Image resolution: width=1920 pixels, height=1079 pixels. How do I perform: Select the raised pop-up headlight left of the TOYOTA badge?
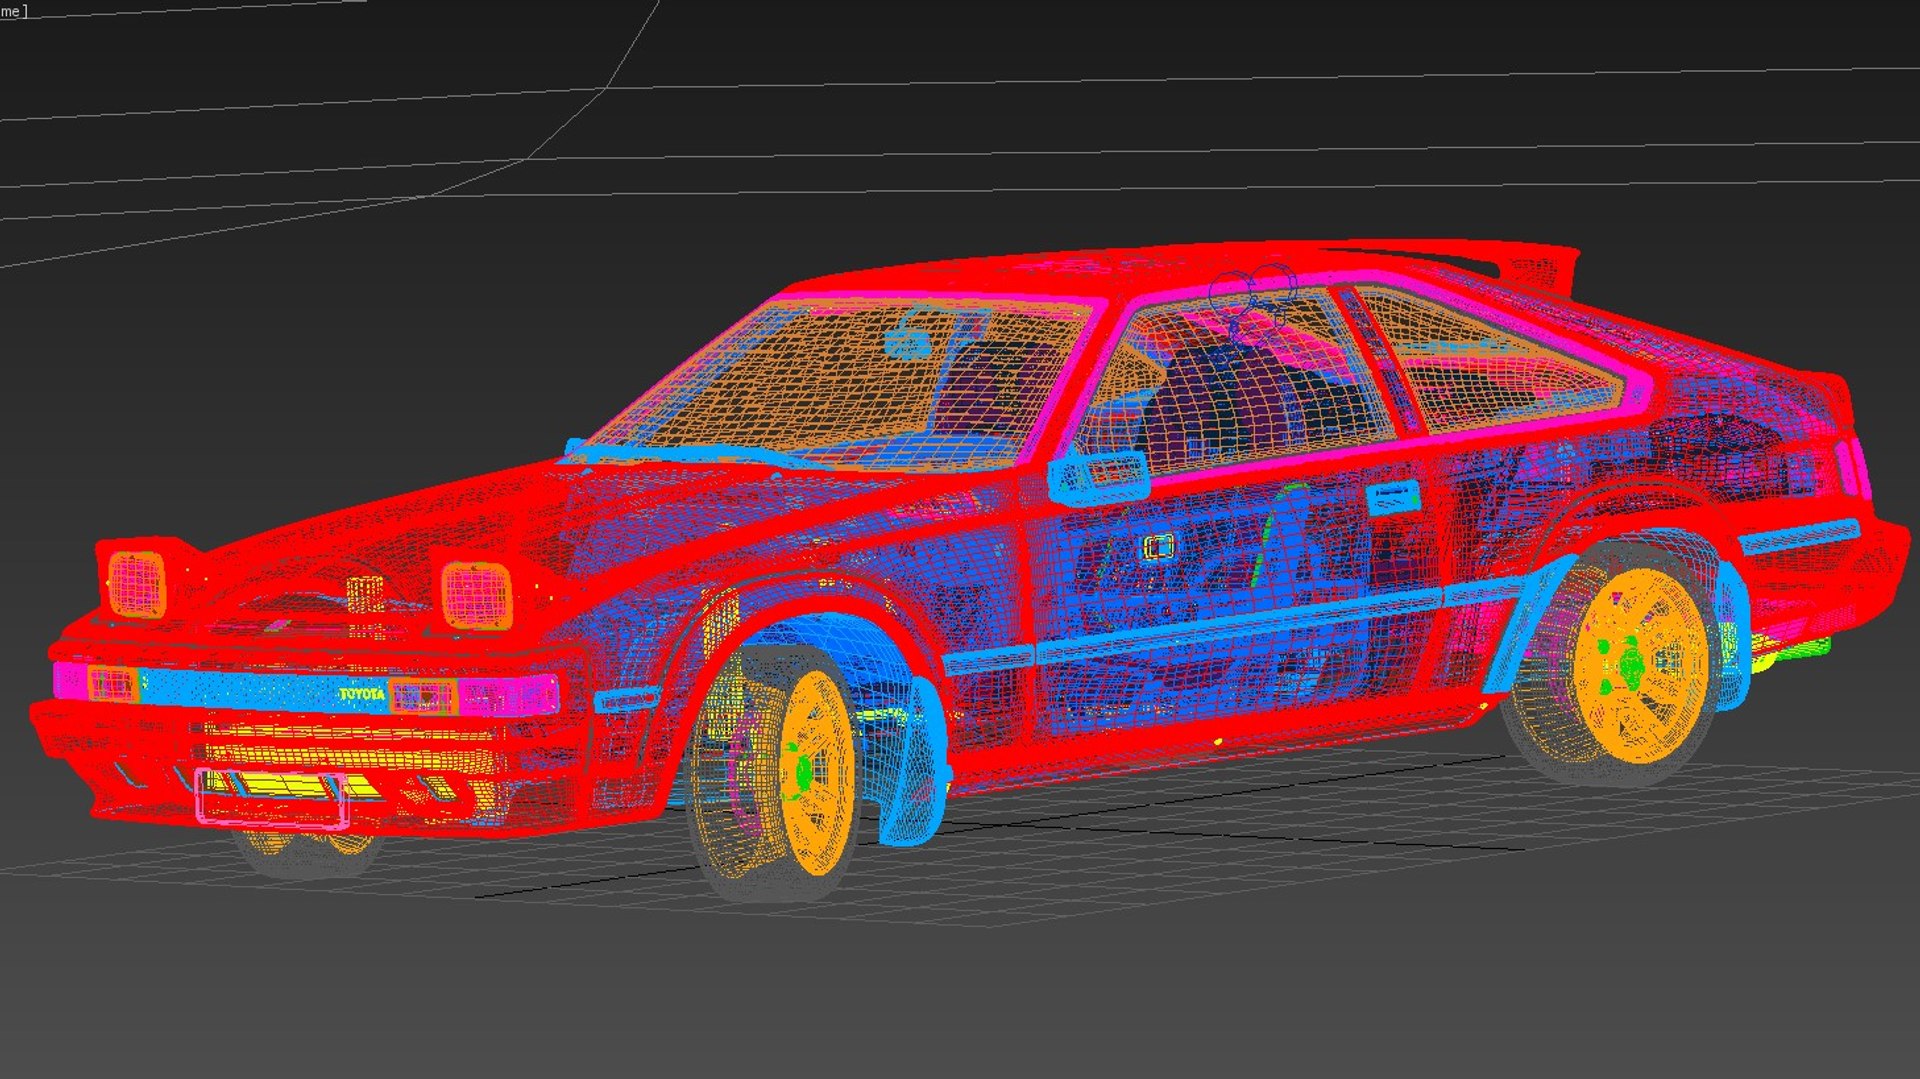point(135,583)
